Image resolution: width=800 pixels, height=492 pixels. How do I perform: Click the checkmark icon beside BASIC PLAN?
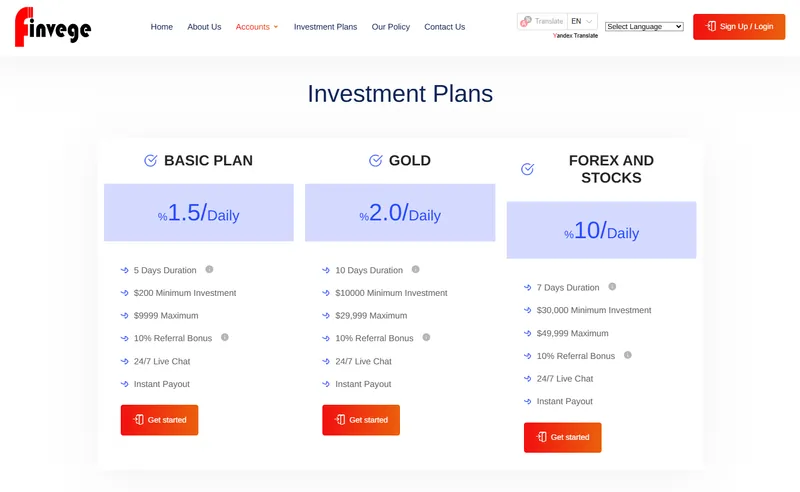point(151,161)
